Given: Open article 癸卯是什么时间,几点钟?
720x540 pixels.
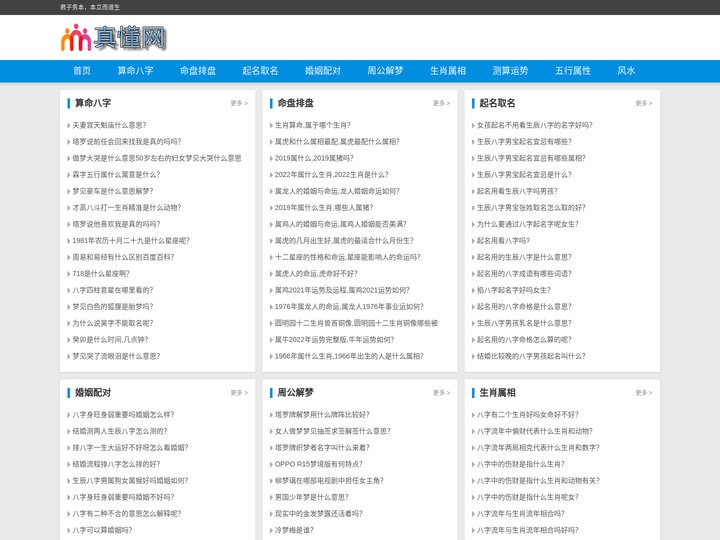Looking at the screenshot, I should pos(110,340).
